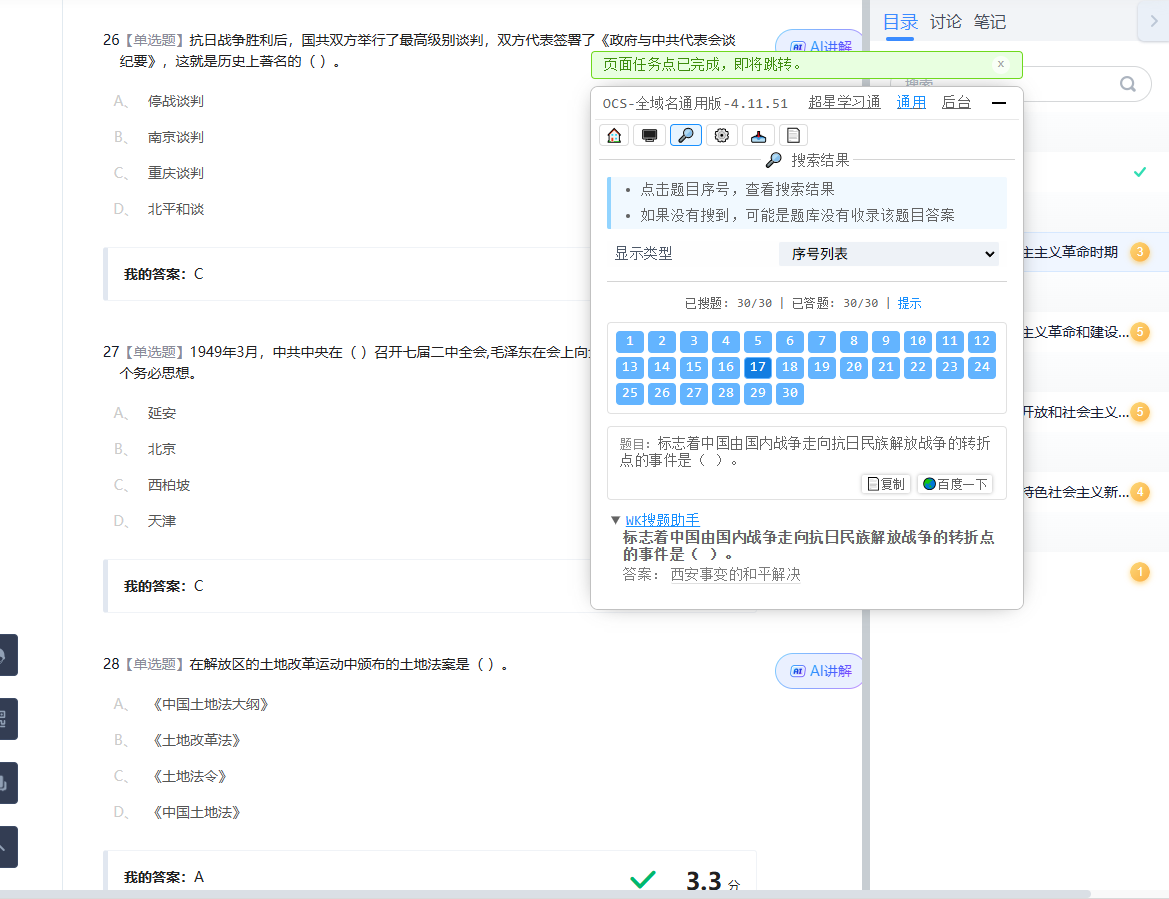Screen dimensions: 1169x899
Task: Open the 超星学习通 link in OCS header
Action: (844, 102)
